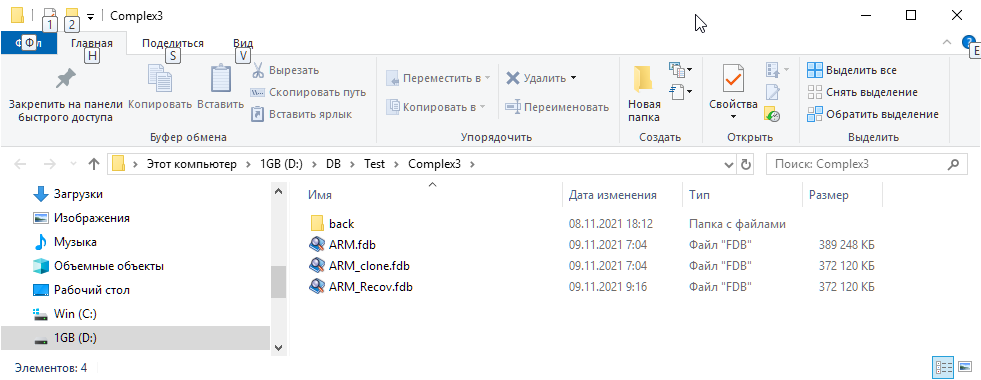981x380 pixels.
Task: Click Выделить все (Select all)
Action: click(x=851, y=69)
